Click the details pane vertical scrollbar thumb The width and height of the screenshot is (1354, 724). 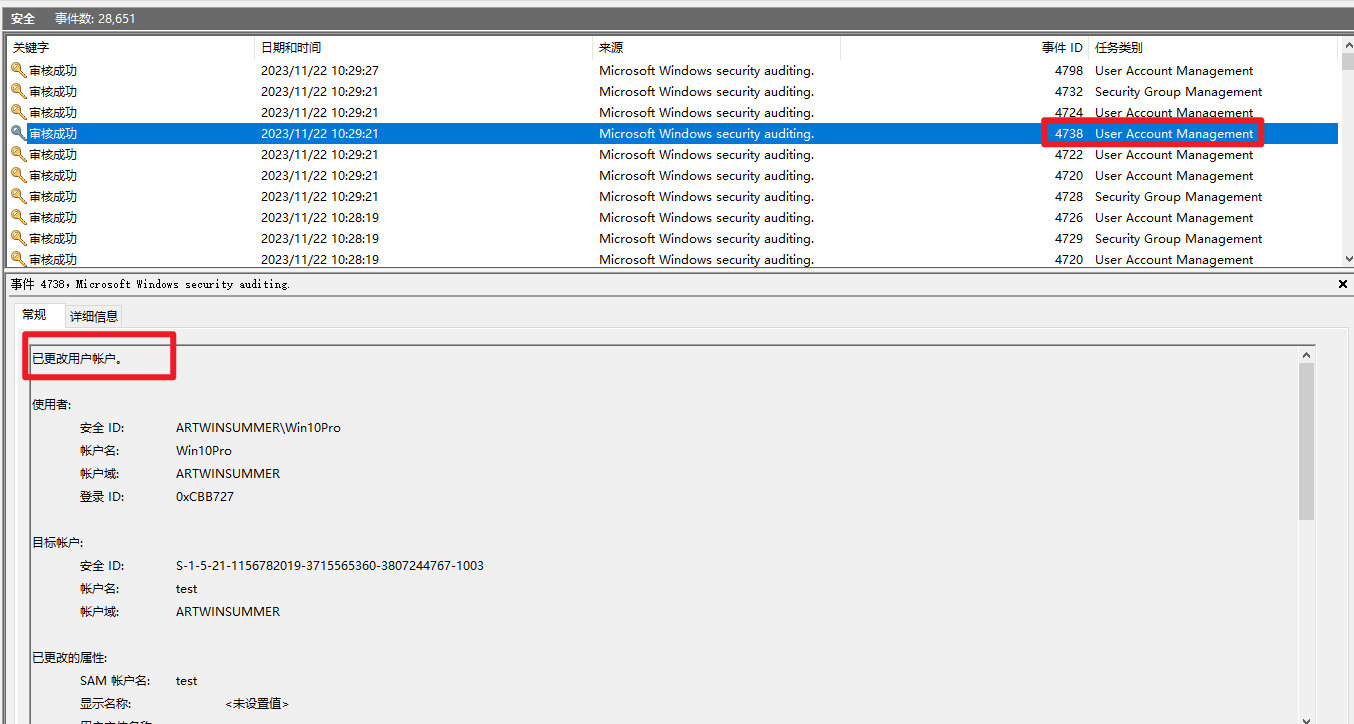(1306, 441)
